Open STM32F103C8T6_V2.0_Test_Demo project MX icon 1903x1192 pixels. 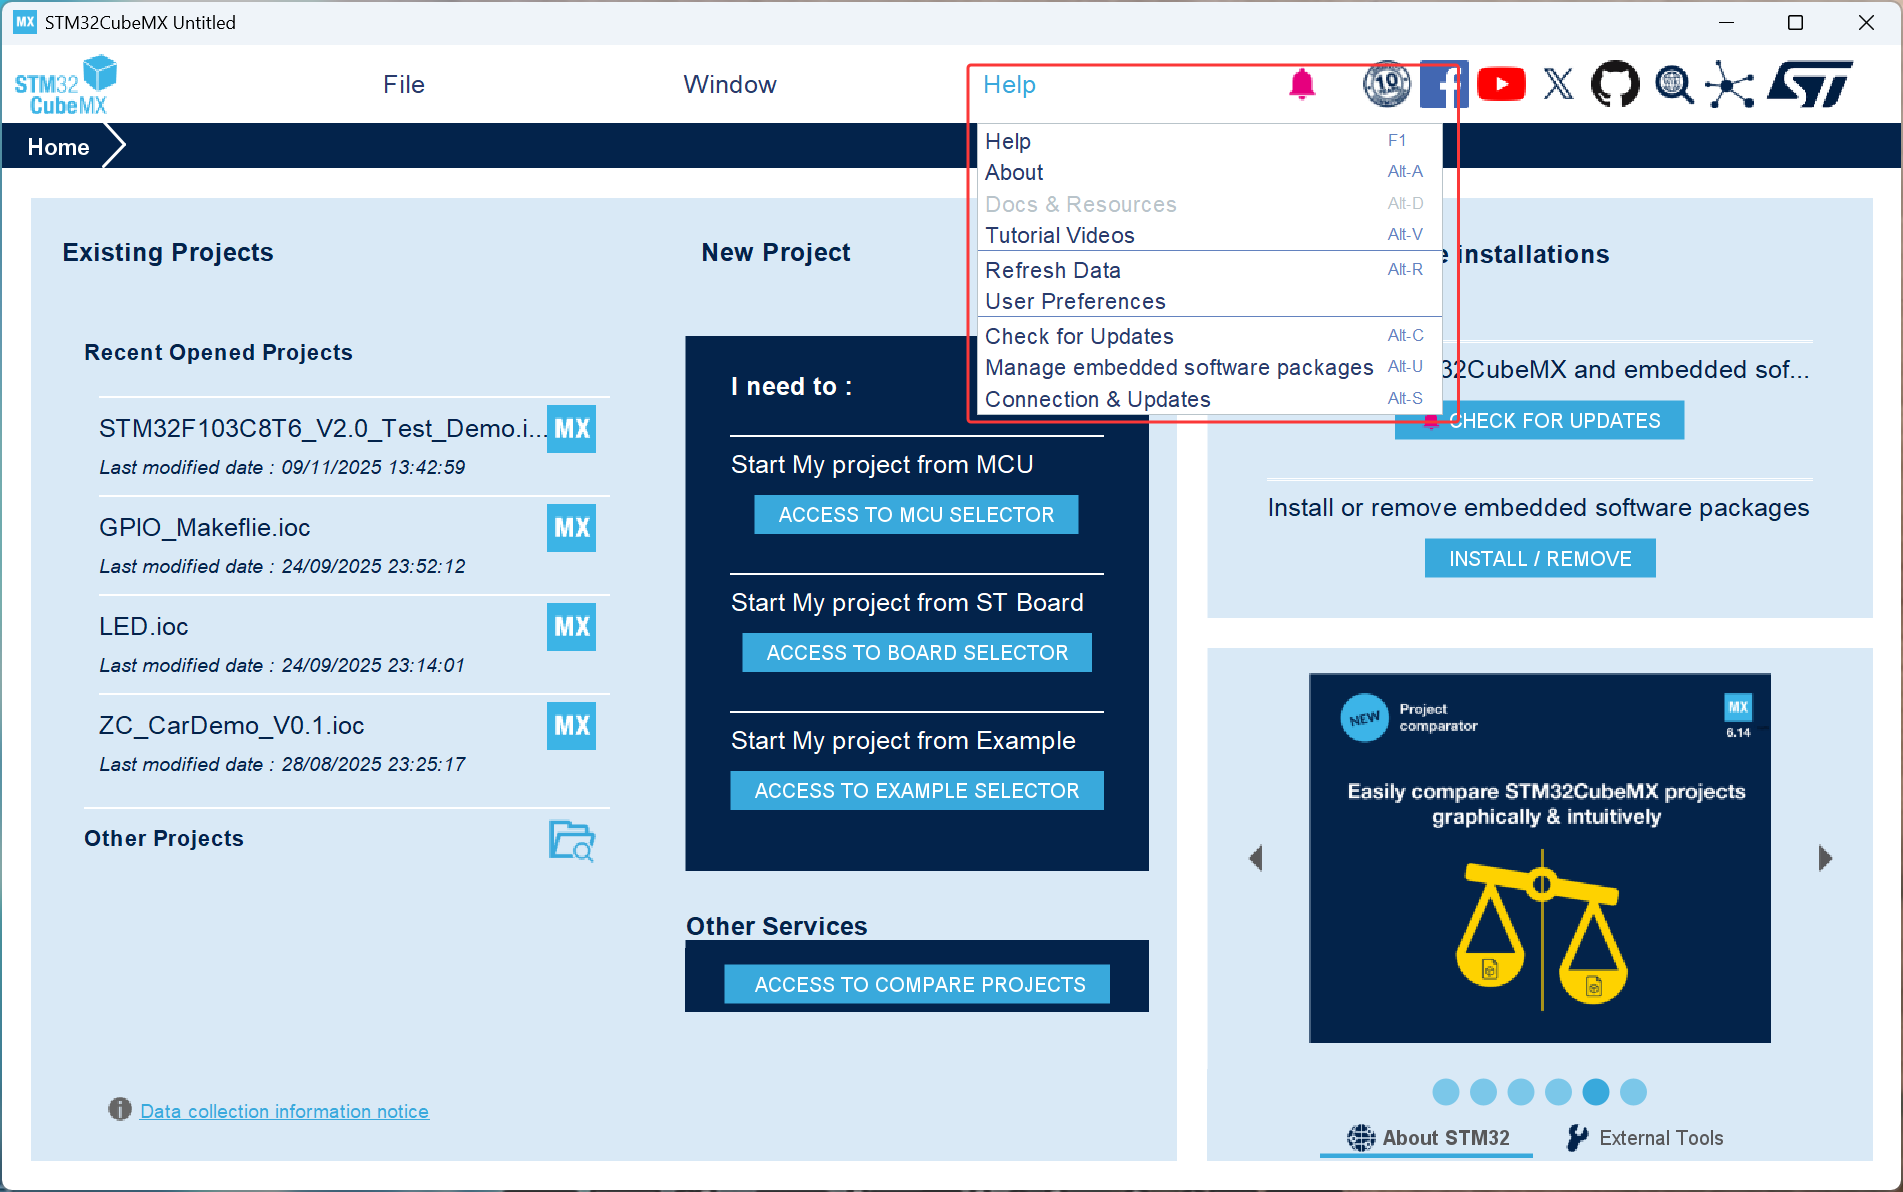(571, 429)
